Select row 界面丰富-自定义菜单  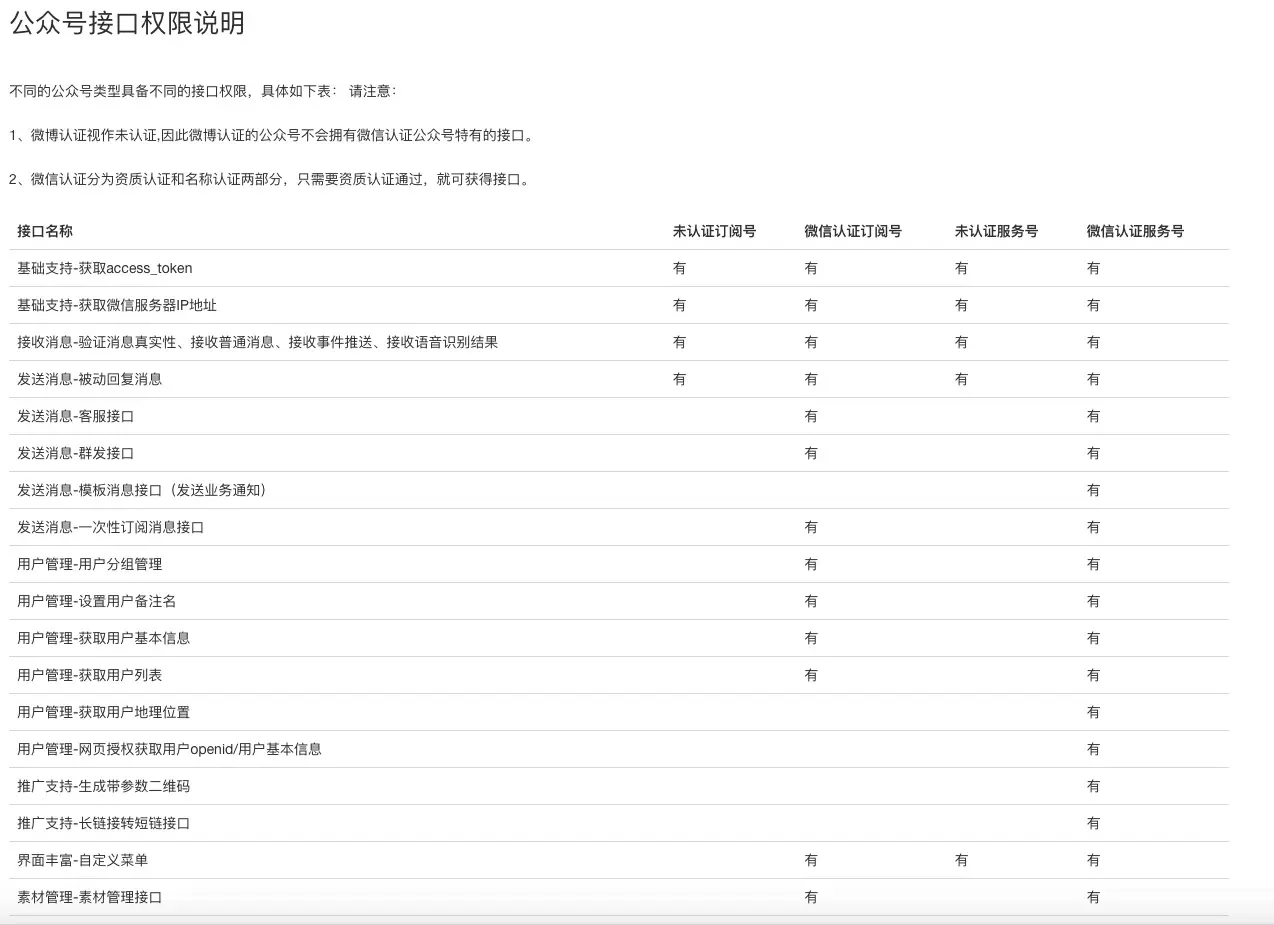tap(619, 860)
